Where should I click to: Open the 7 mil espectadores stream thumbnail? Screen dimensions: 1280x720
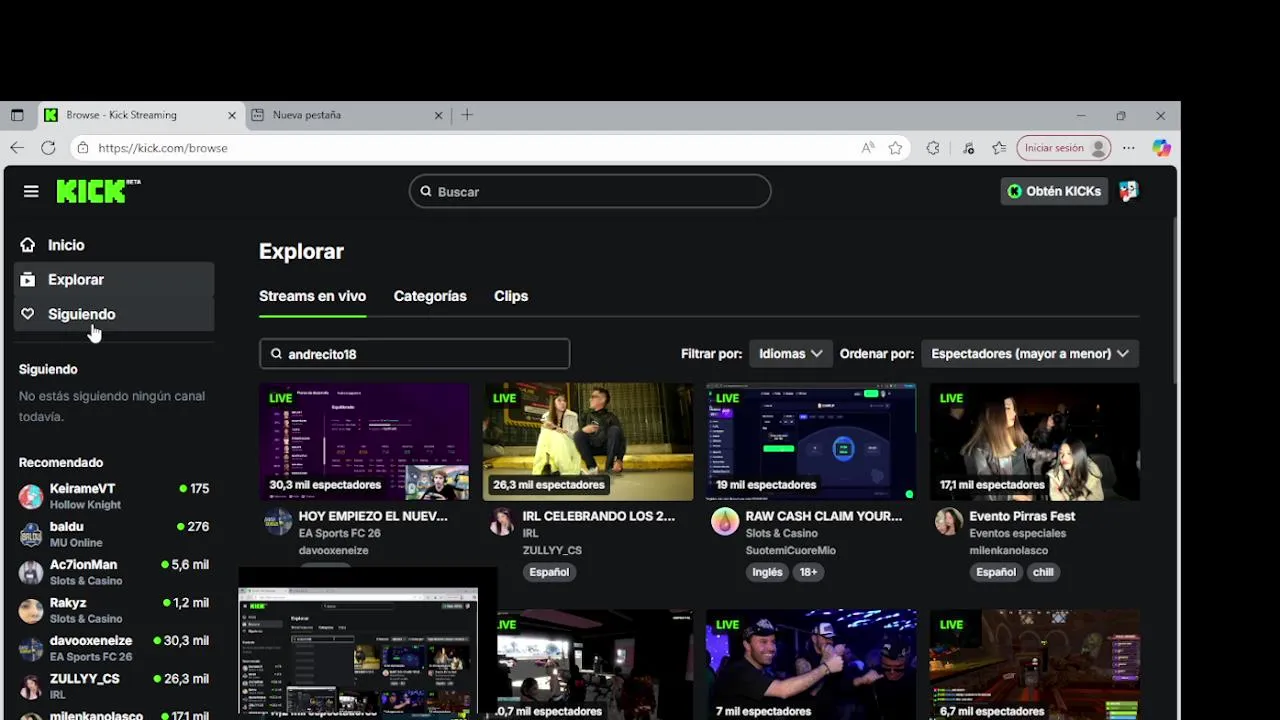click(811, 664)
